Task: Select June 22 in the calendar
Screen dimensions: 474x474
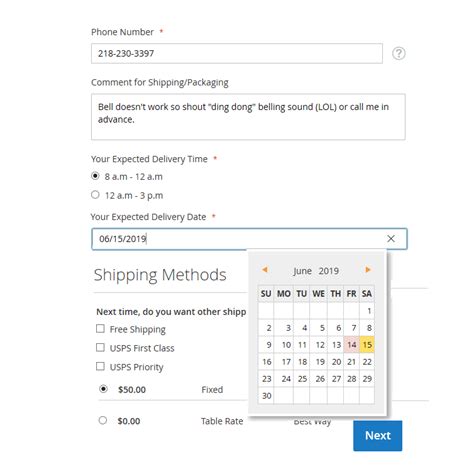Action: coord(367,362)
